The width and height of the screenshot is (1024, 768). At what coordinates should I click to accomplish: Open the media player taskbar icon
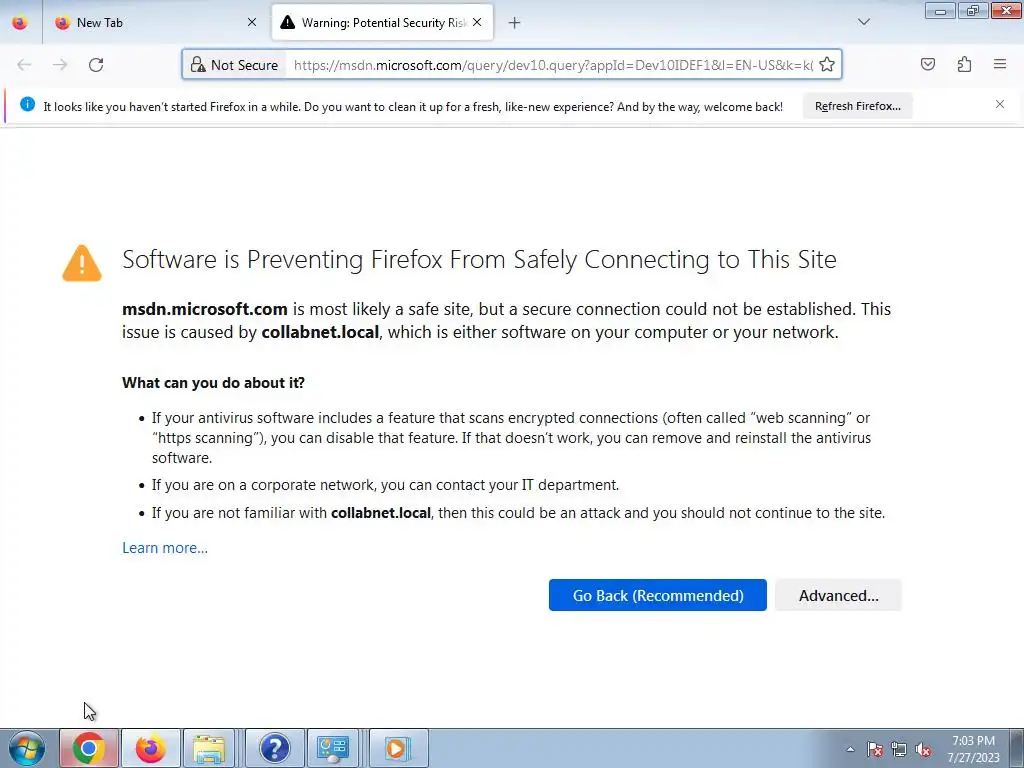pyautogui.click(x=397, y=748)
